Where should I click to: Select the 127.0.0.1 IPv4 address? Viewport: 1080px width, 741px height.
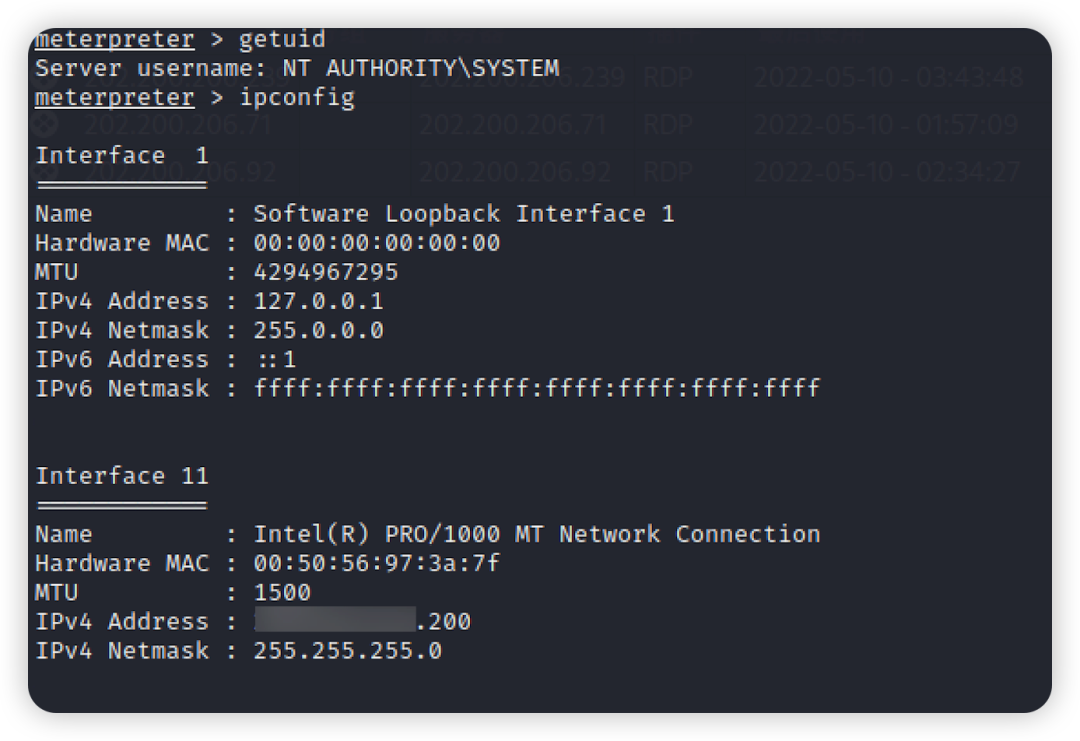click(x=318, y=301)
